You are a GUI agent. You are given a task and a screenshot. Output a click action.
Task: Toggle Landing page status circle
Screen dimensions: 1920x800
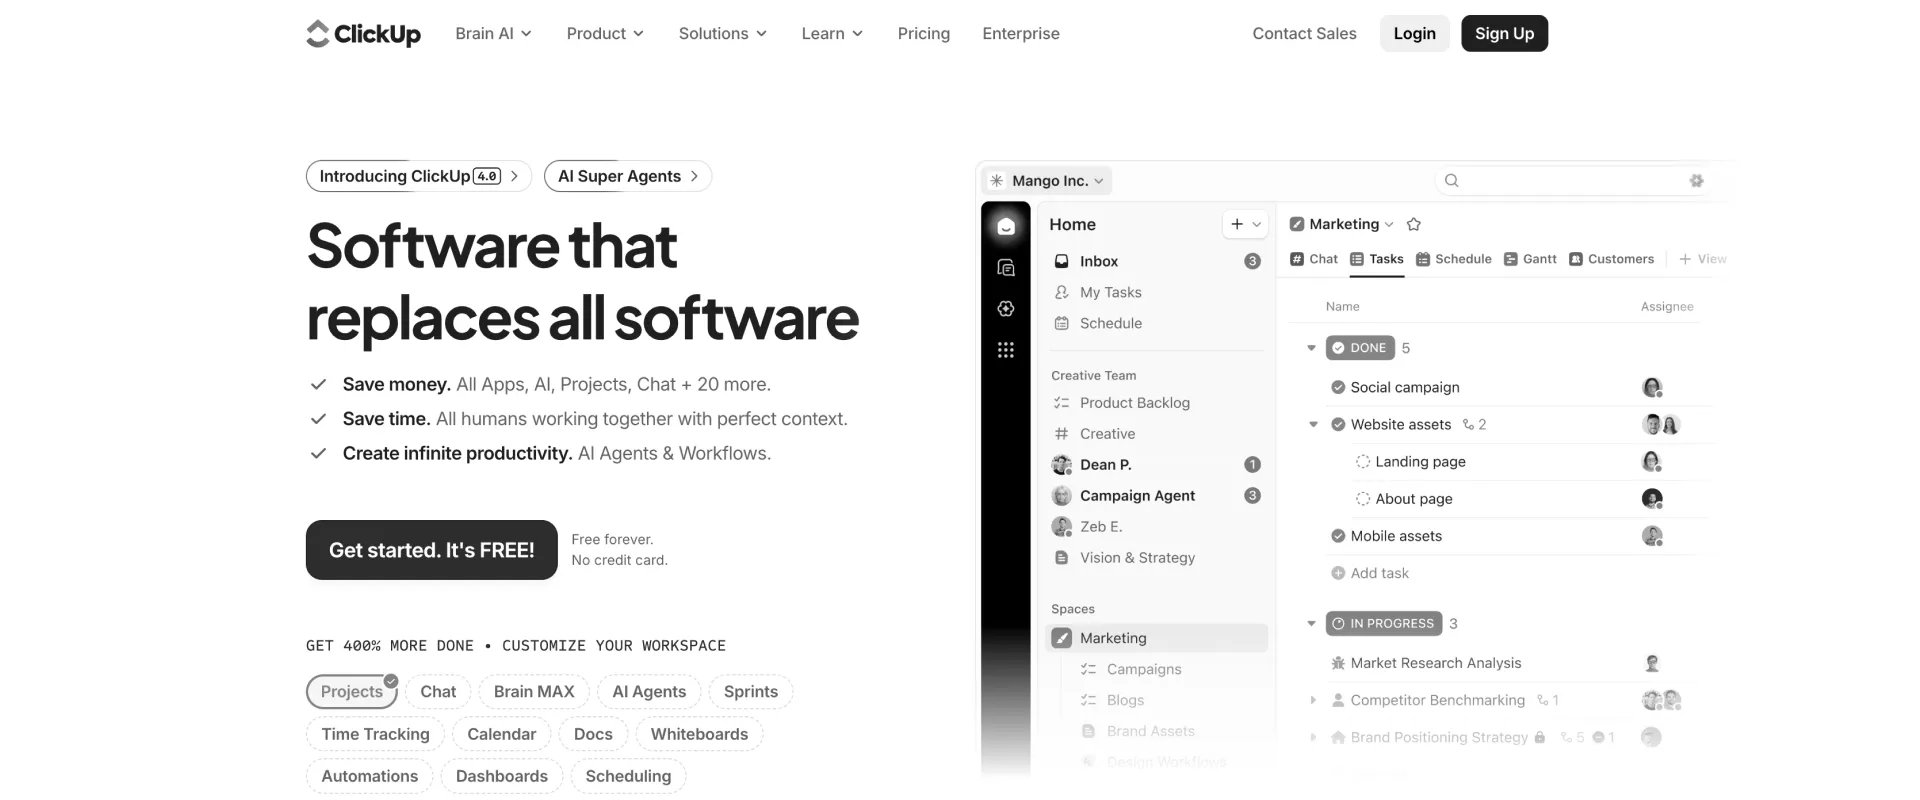coord(1362,462)
